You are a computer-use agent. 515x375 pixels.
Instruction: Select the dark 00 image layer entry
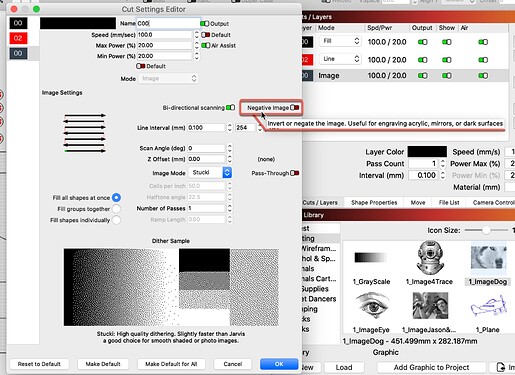(x=18, y=53)
